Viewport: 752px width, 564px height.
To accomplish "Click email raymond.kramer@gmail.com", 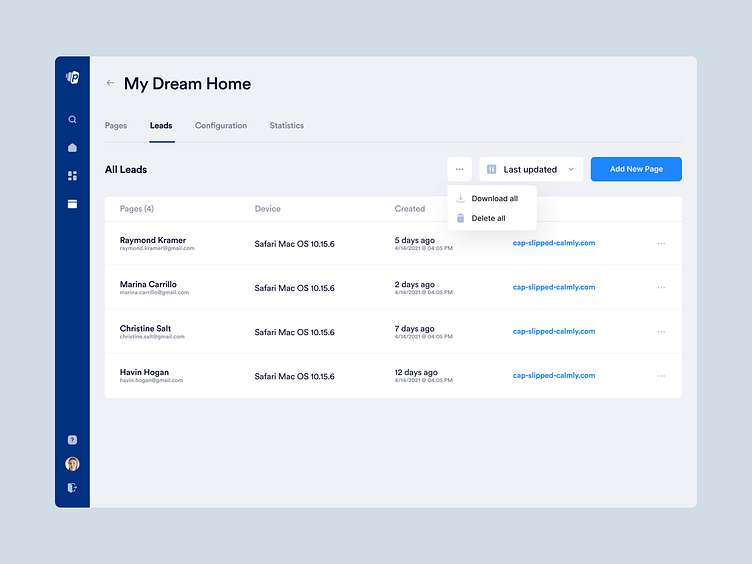I will tap(157, 248).
